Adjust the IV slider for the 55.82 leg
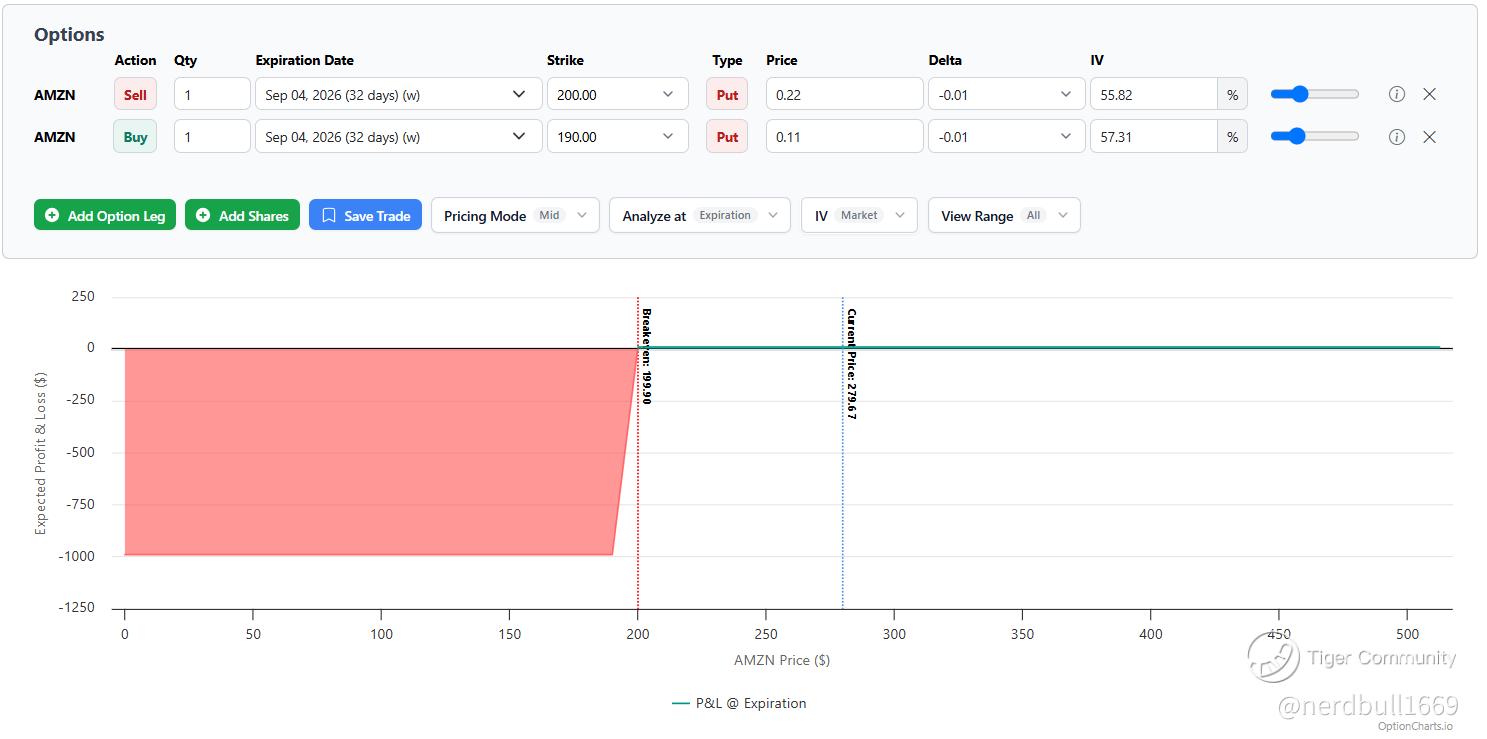1487x739 pixels. (x=1315, y=94)
